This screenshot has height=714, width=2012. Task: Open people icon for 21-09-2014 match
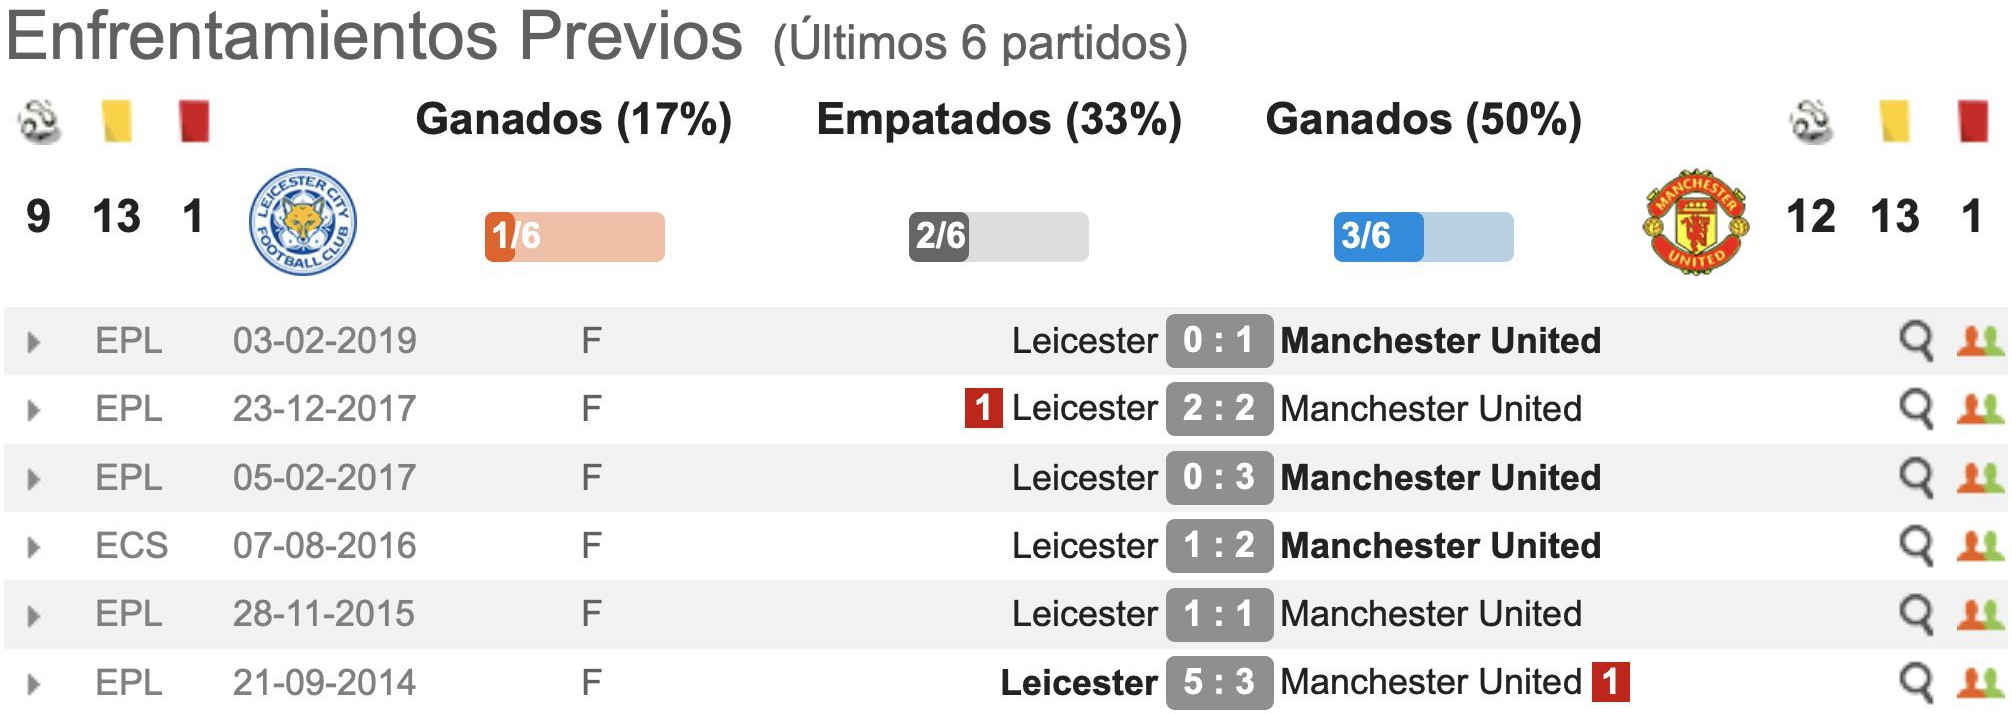(x=1980, y=683)
